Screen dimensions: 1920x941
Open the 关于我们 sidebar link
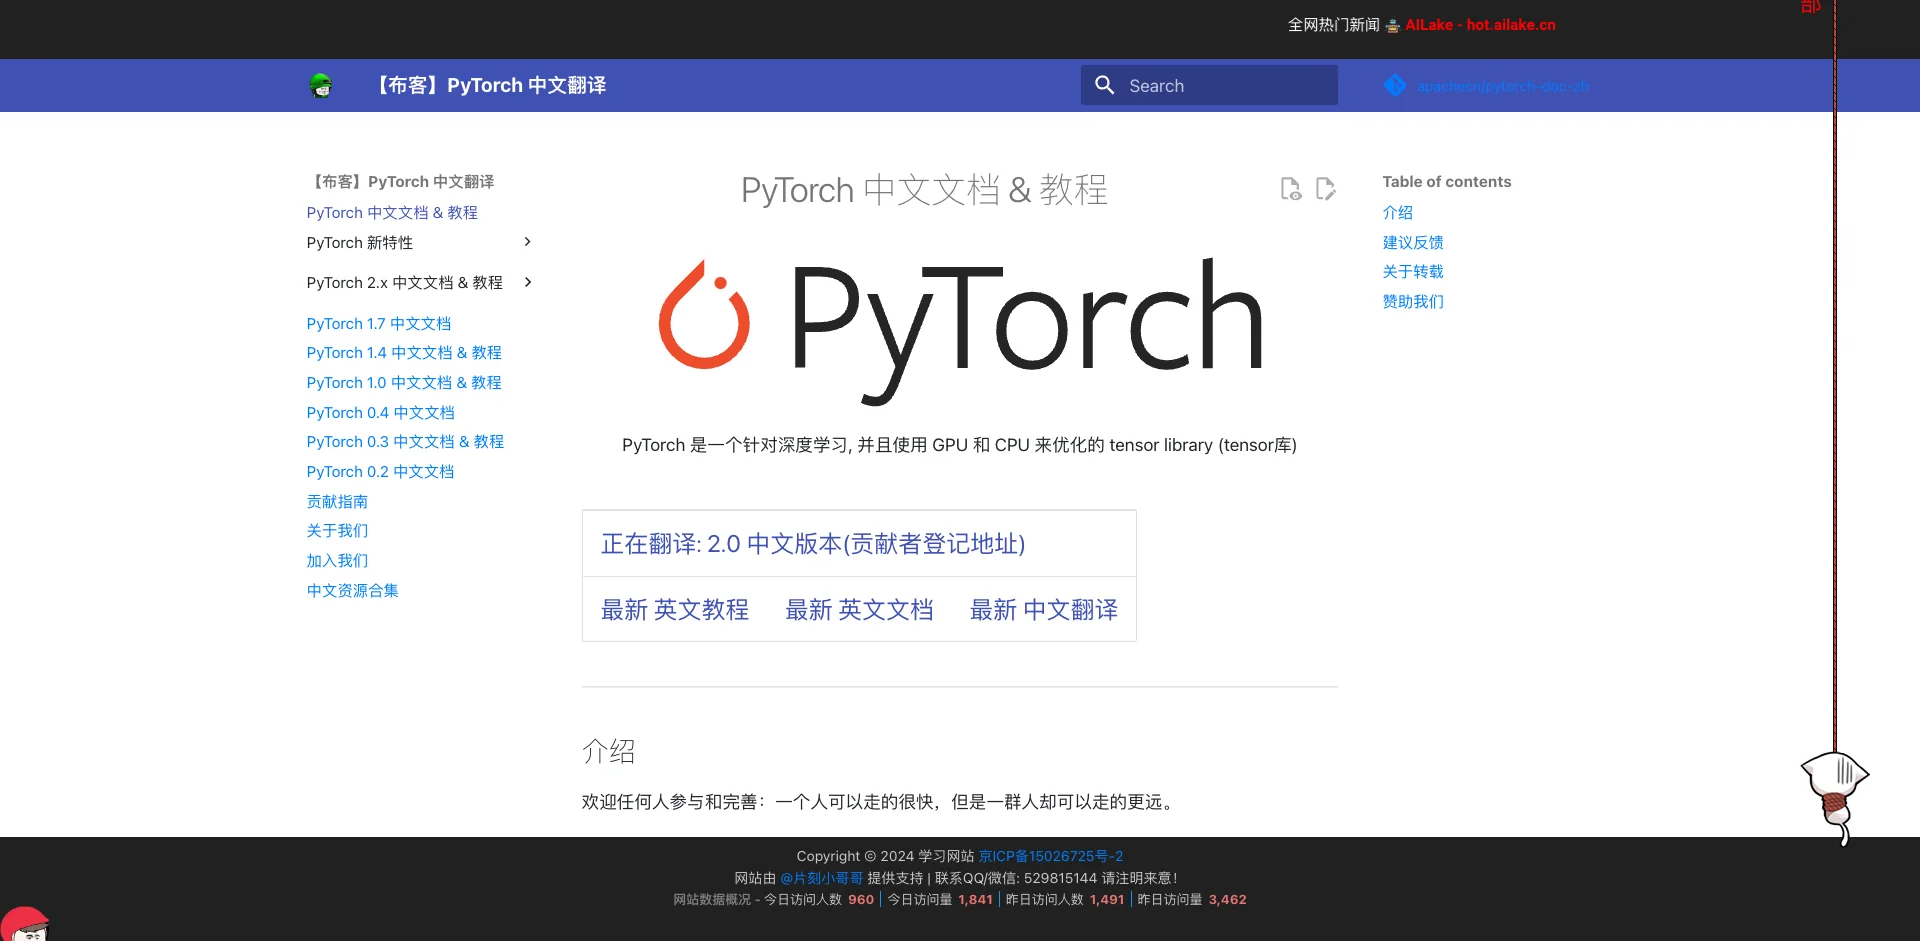click(337, 531)
